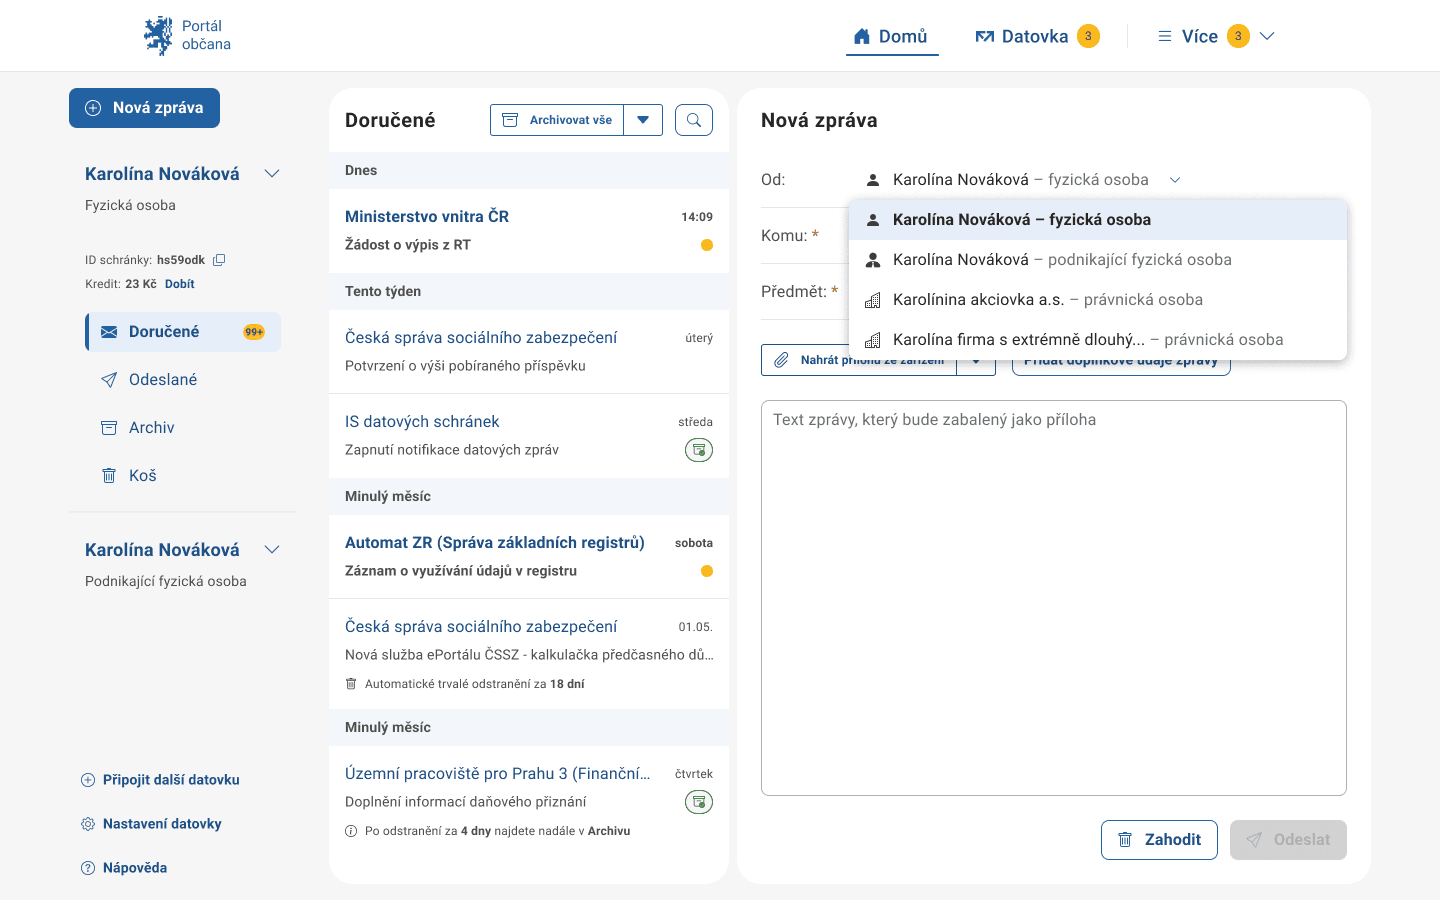Viewport: 1440px width, 900px height.
Task: Copy the mailbox ID hs59odk
Action: pos(219,260)
